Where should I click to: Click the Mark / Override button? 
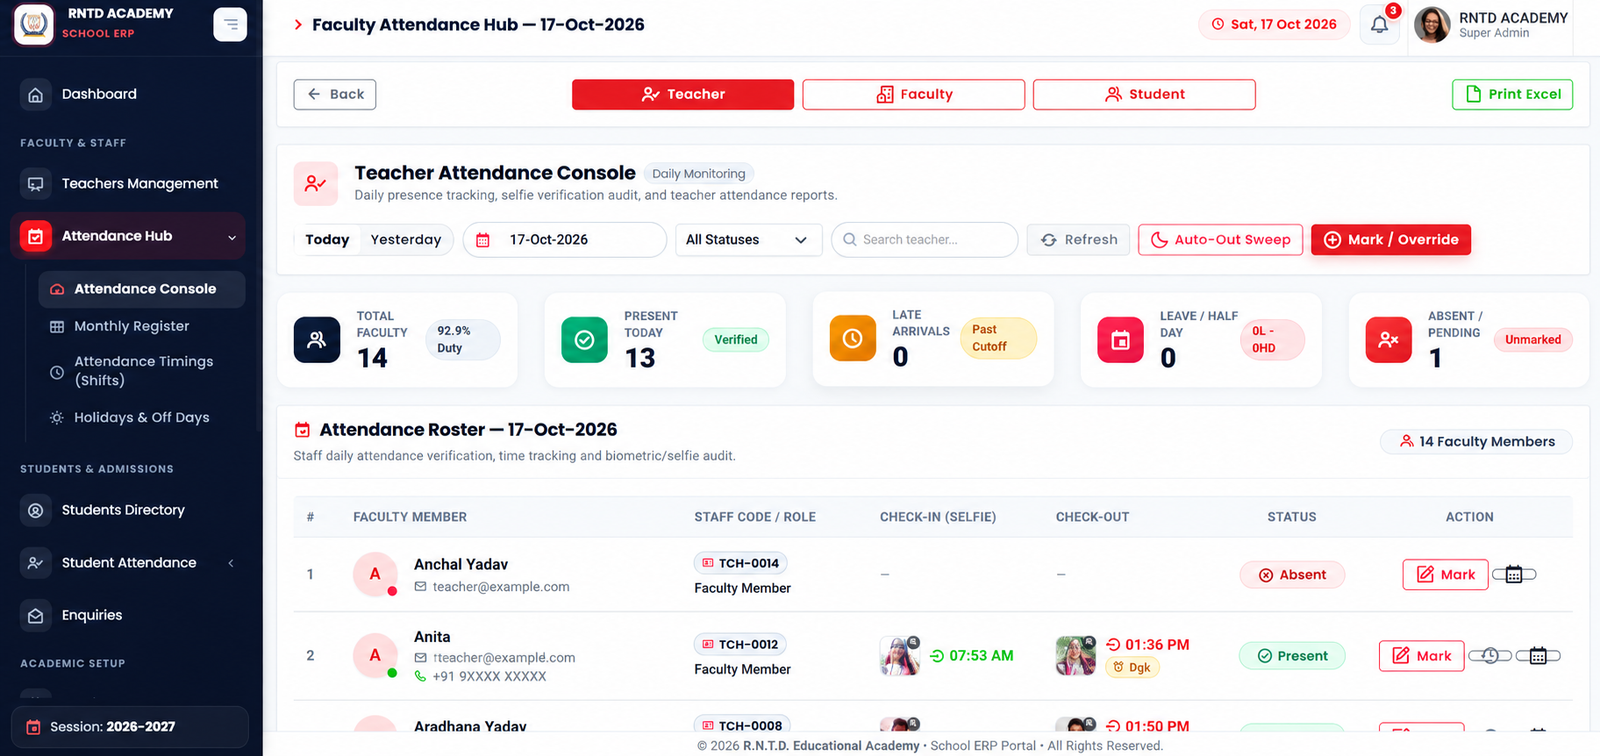[1391, 240]
